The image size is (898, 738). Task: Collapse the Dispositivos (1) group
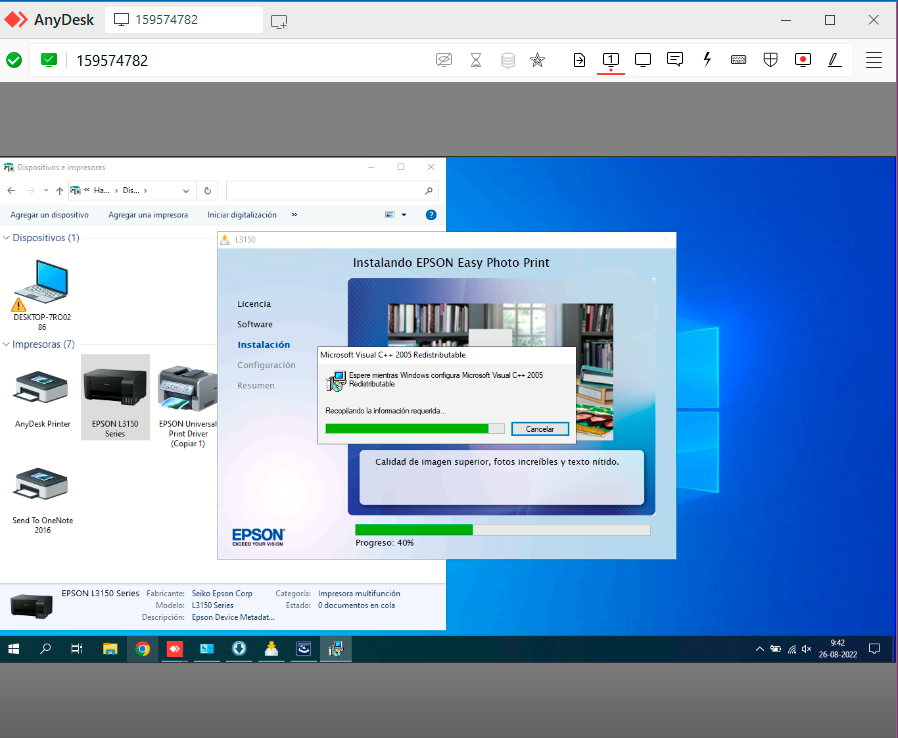tap(6, 238)
